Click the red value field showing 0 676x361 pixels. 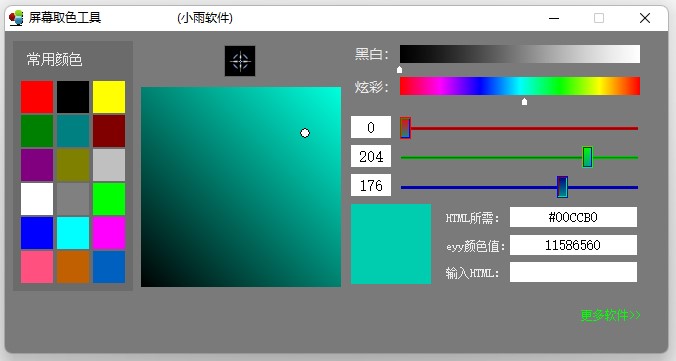pyautogui.click(x=371, y=127)
